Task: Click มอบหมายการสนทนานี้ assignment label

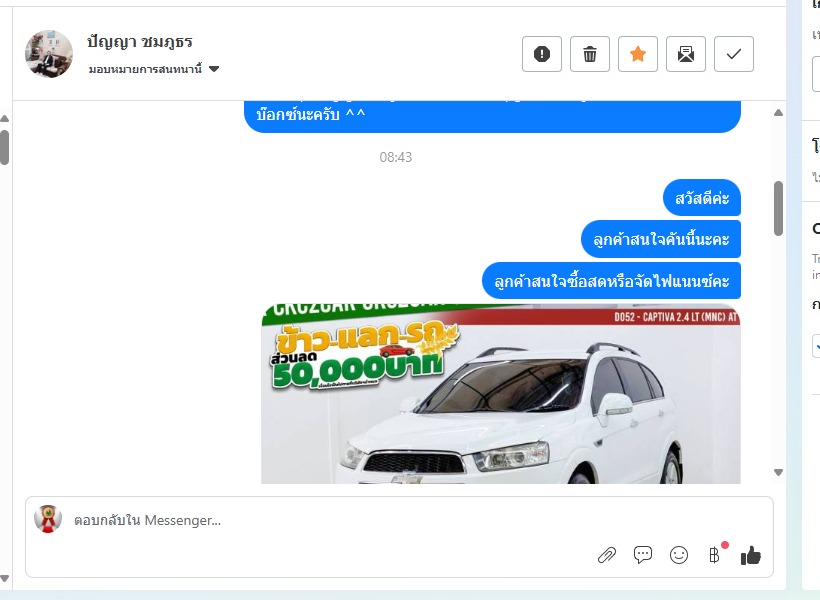Action: click(145, 69)
